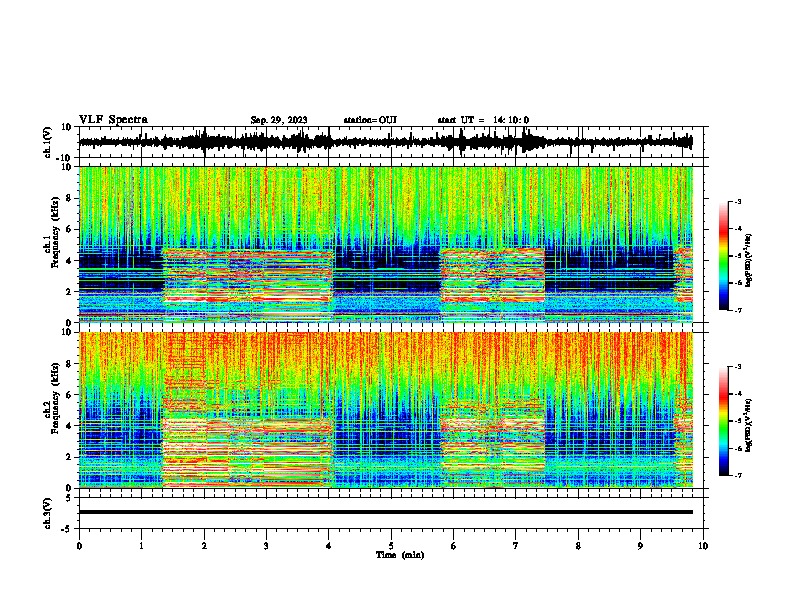Click time axis tick label "10"
Image resolution: width=792 pixels, height=612 pixels.
coord(703,546)
